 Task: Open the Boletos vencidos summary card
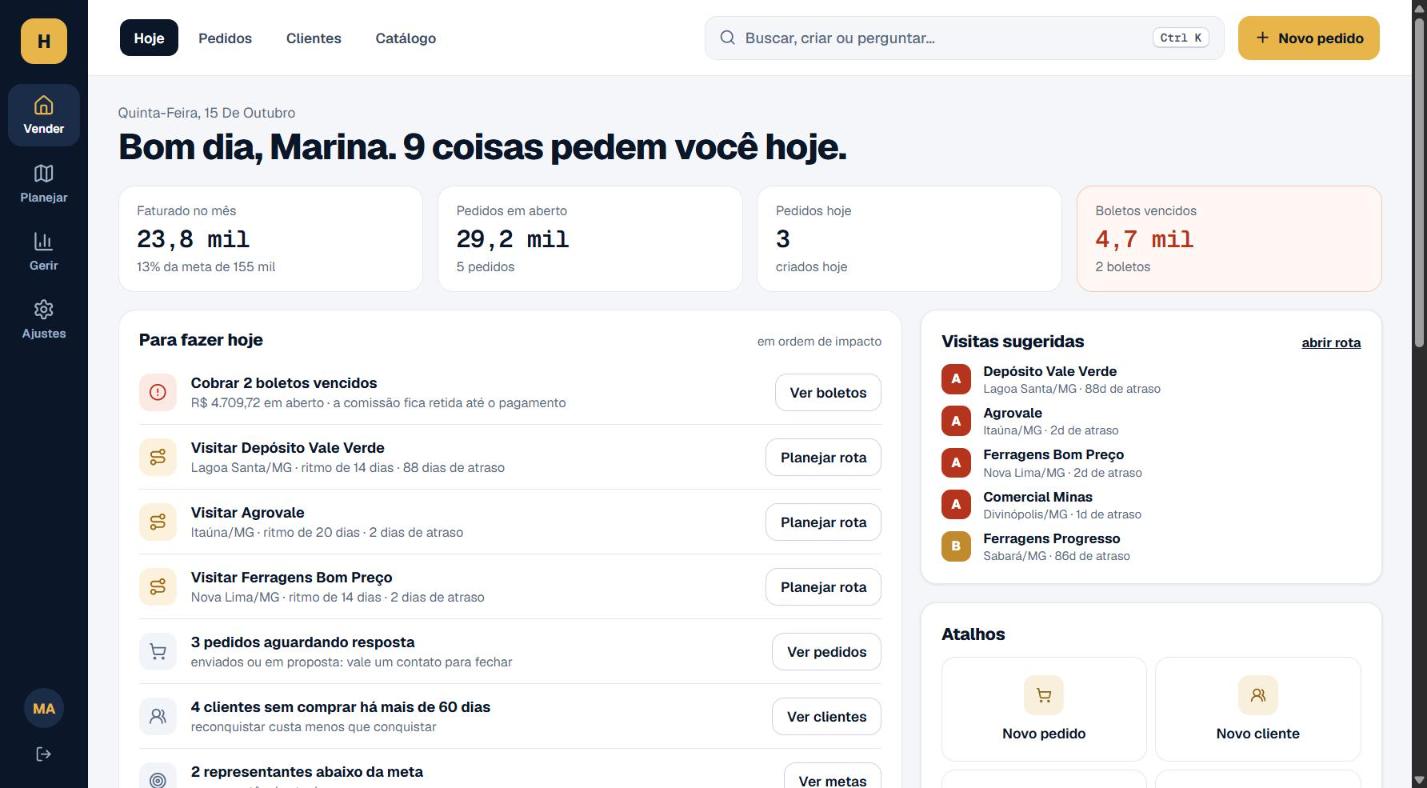[x=1229, y=239]
